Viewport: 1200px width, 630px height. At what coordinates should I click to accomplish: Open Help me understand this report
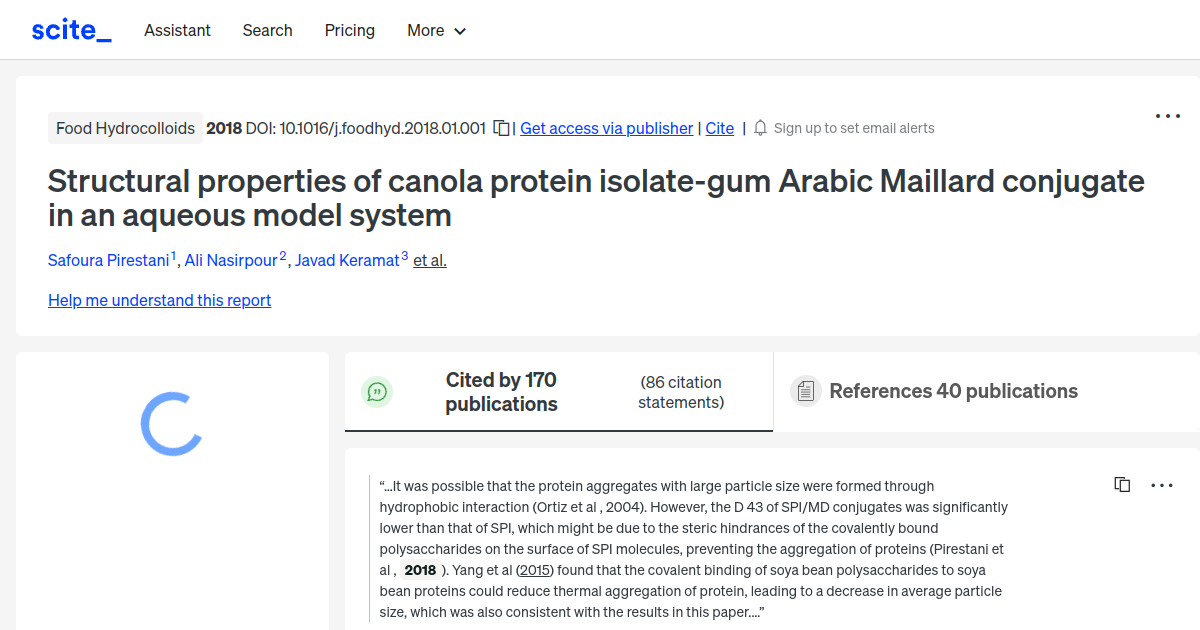[x=159, y=300]
